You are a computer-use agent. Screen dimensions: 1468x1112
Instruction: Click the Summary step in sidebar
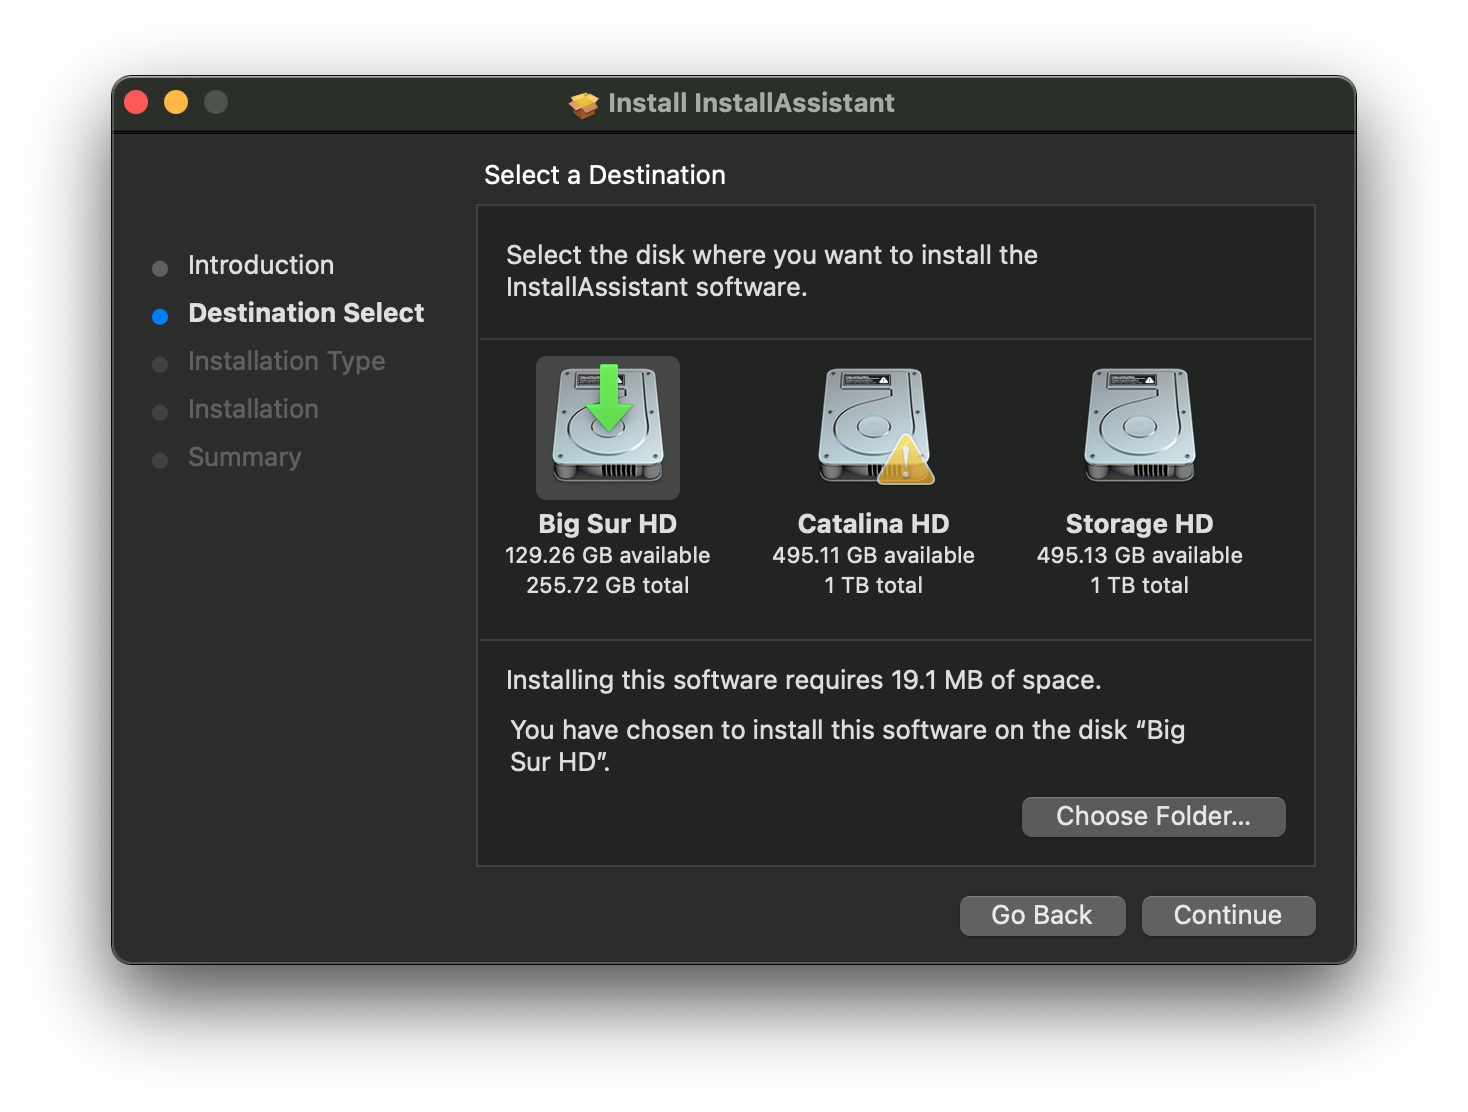click(244, 457)
